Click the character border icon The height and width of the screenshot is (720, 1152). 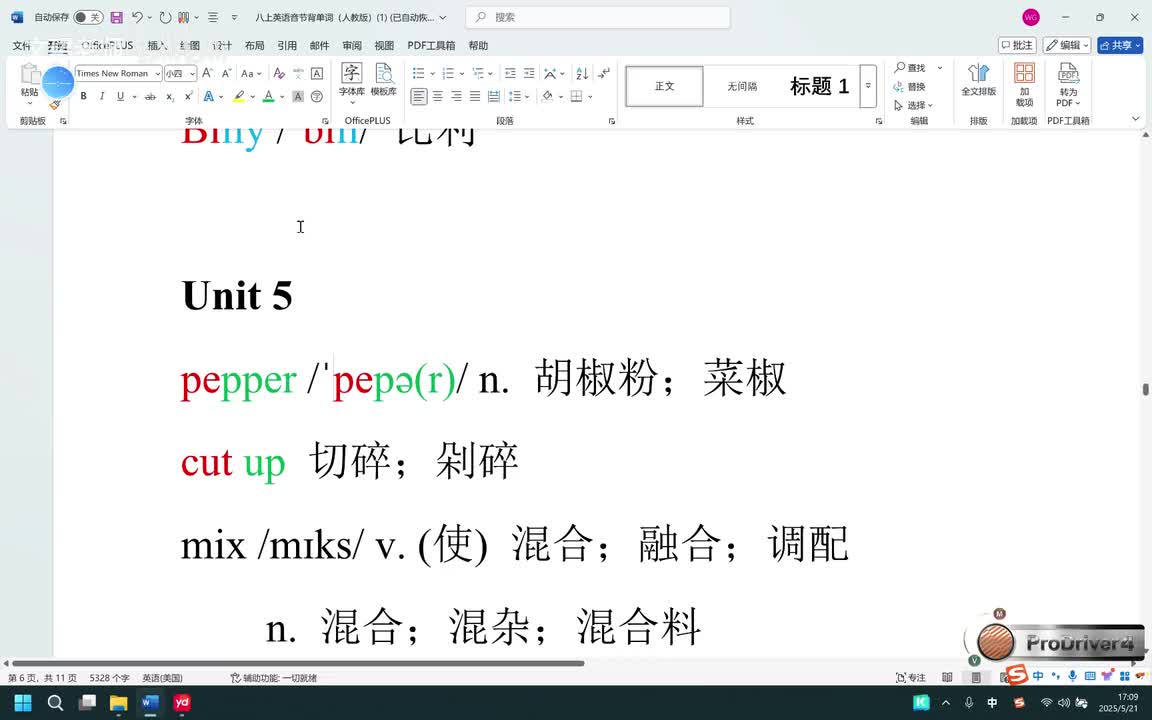[317, 73]
